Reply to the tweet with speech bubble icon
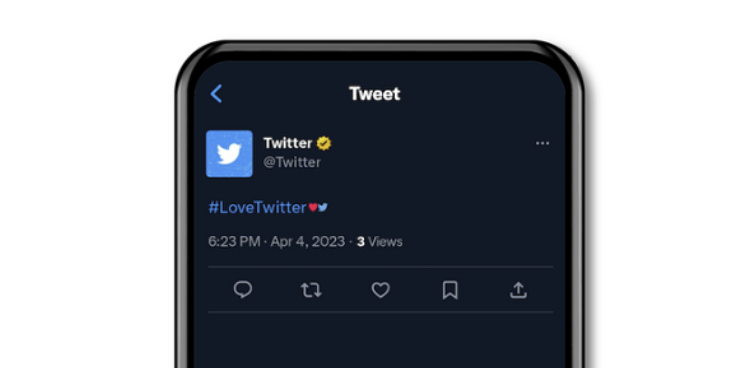756x368 pixels. point(243,290)
